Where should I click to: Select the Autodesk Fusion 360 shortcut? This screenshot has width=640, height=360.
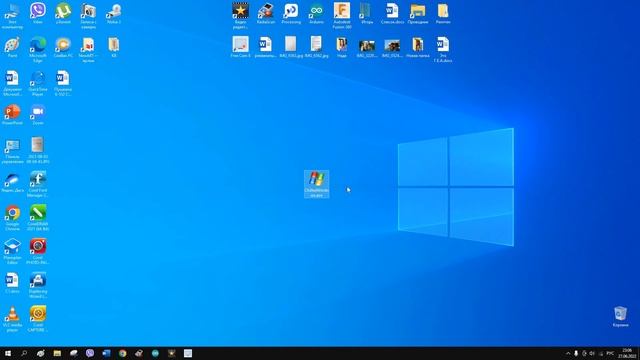click(x=342, y=16)
